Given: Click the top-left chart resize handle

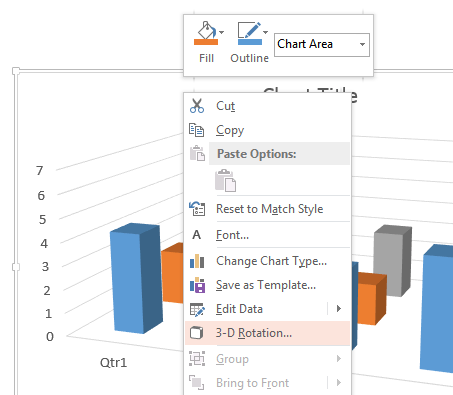Looking at the screenshot, I should tap(16, 71).
